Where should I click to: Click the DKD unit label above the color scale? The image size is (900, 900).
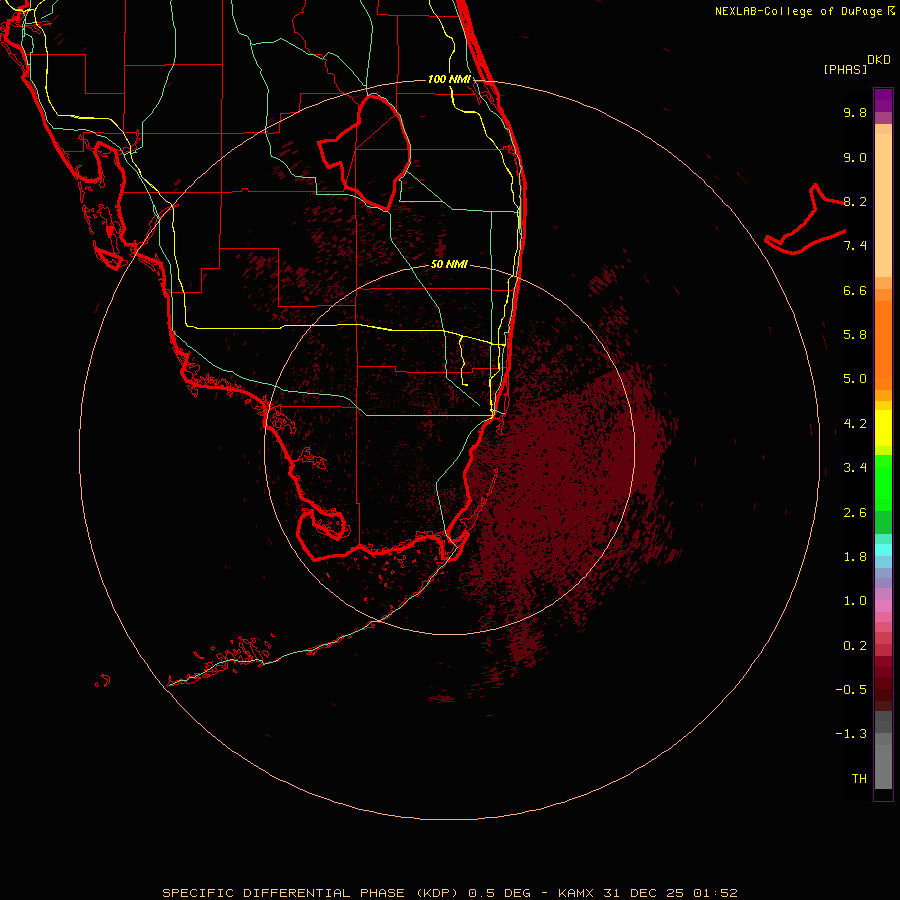pos(879,60)
